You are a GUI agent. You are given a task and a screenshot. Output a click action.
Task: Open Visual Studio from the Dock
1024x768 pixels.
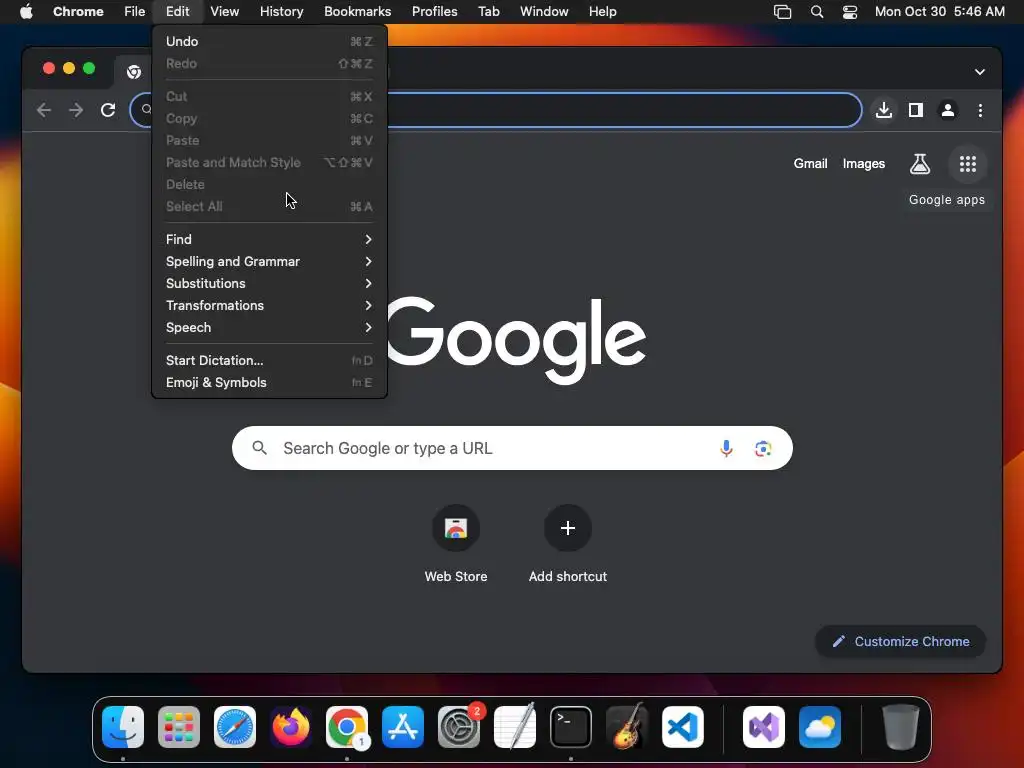pos(763,727)
